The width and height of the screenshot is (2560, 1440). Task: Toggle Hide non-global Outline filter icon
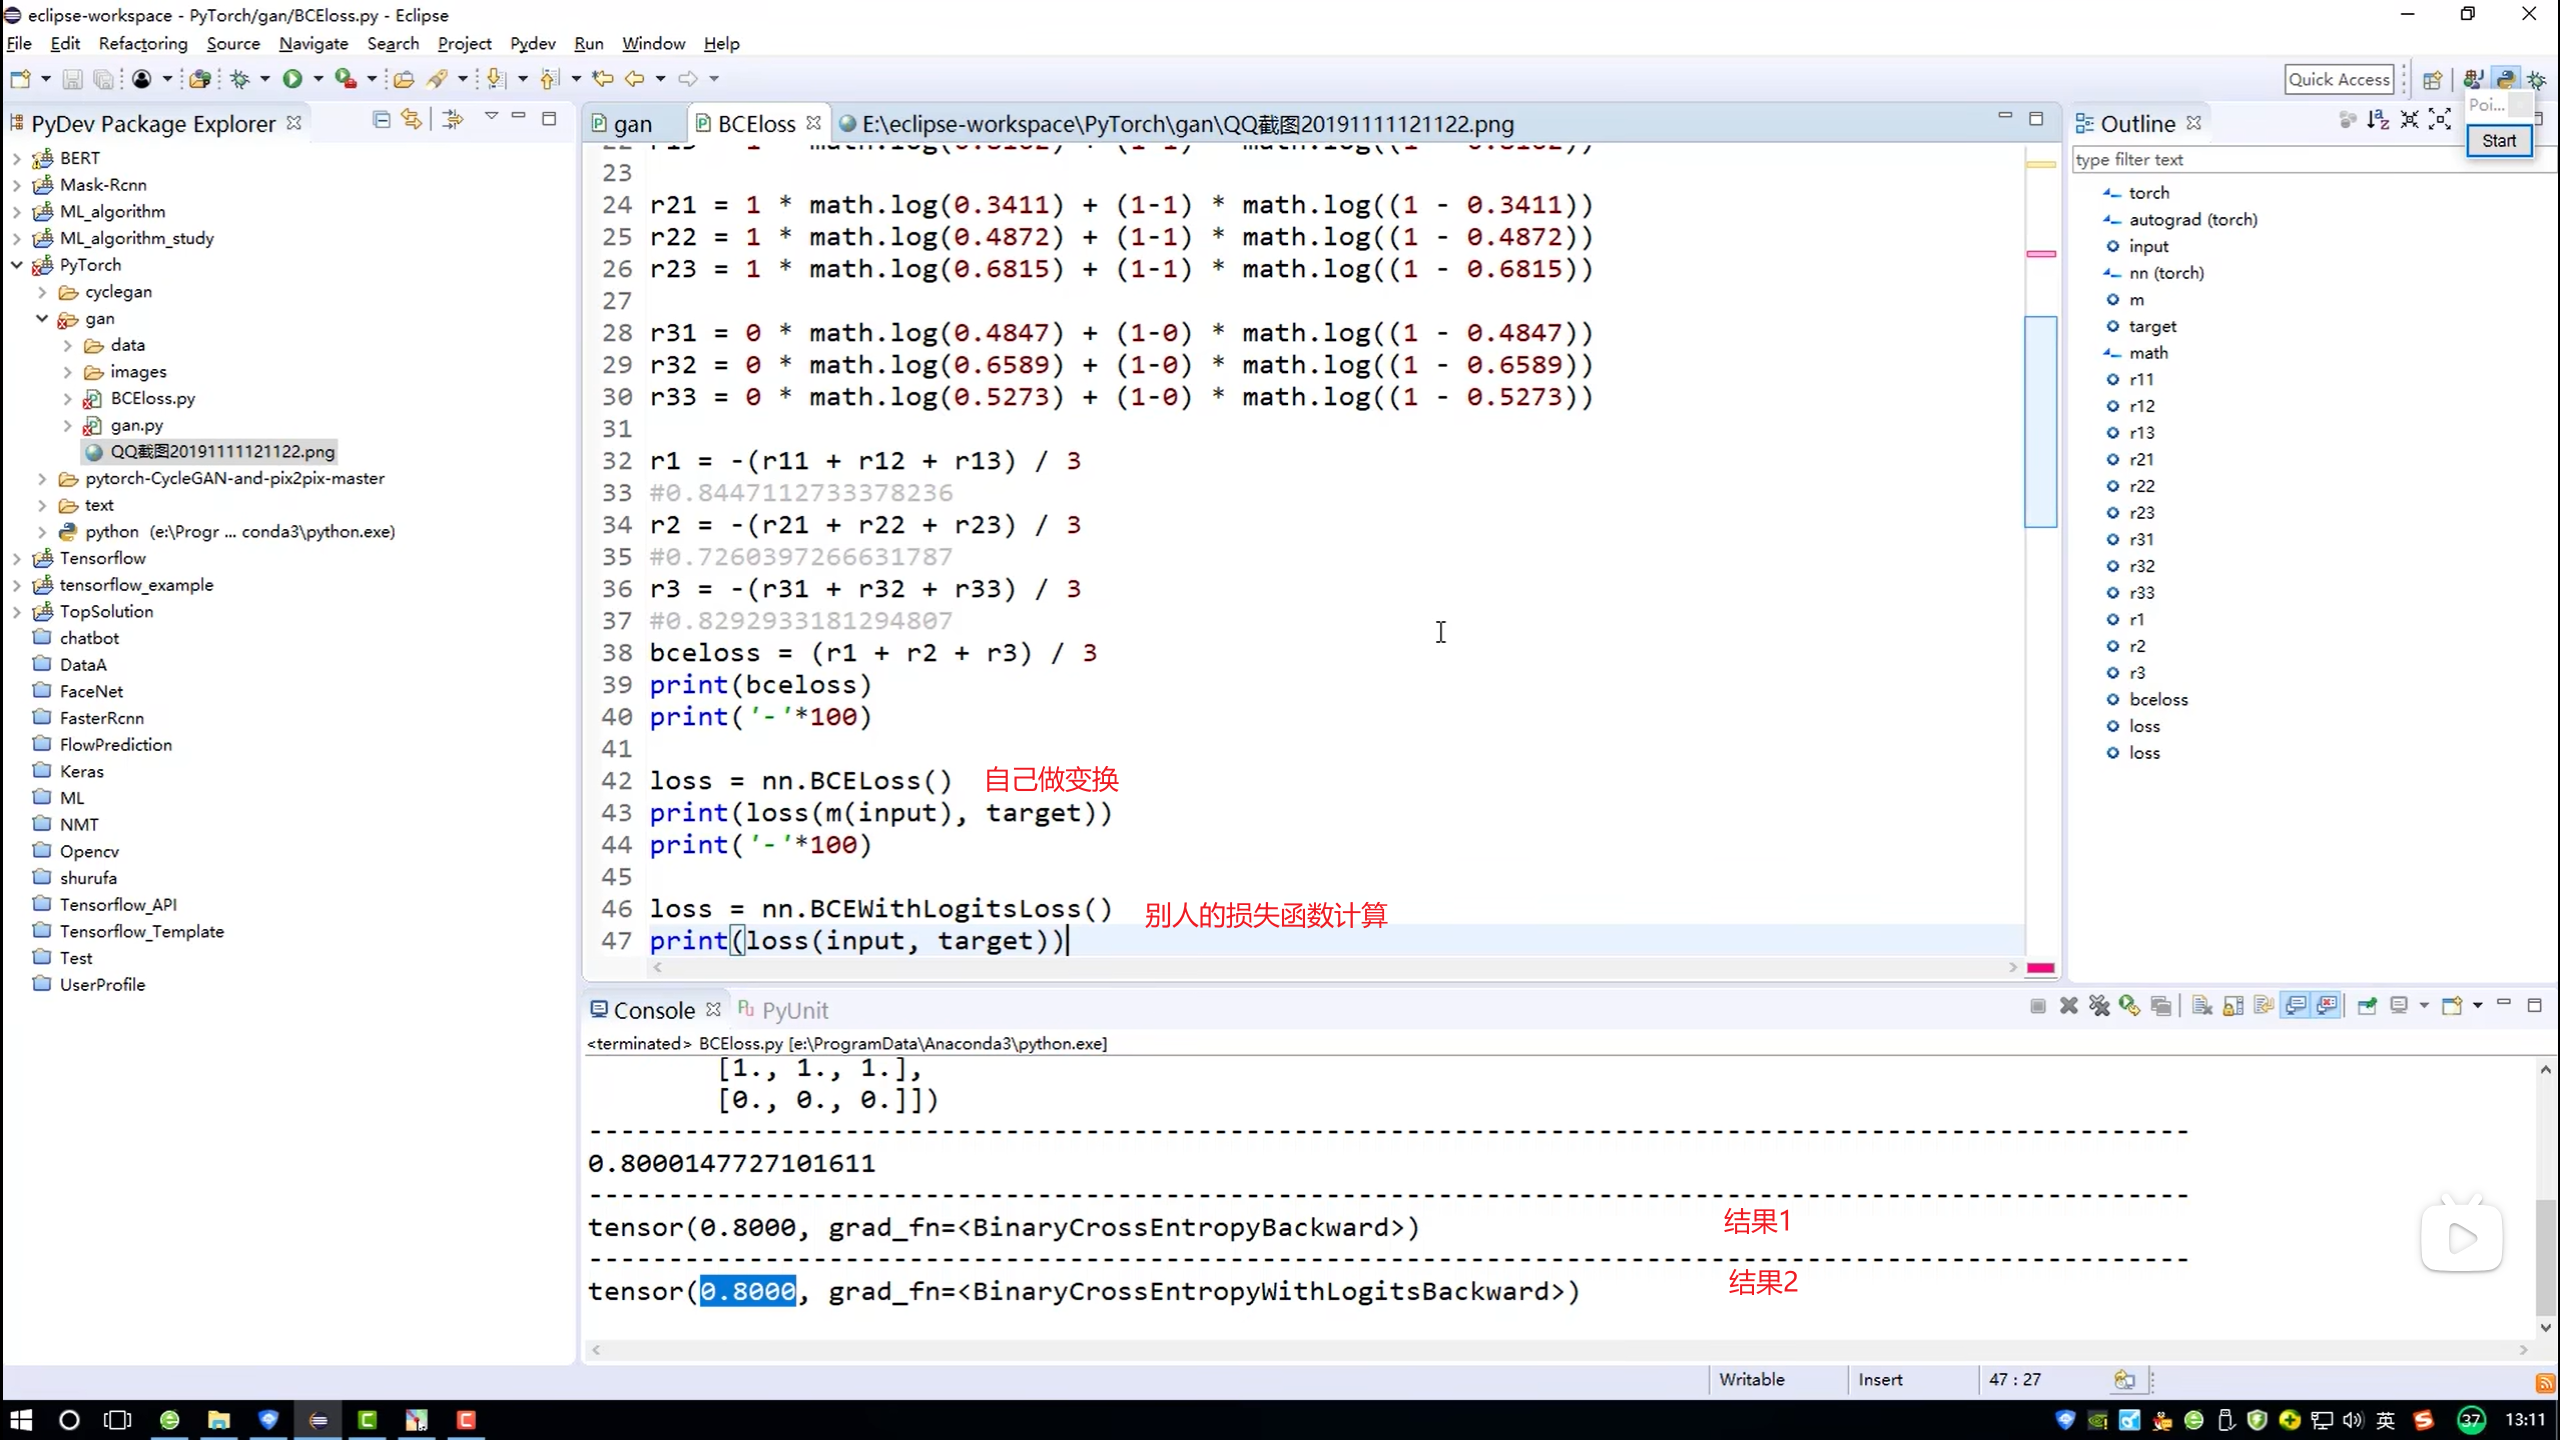pyautogui.click(x=2348, y=121)
